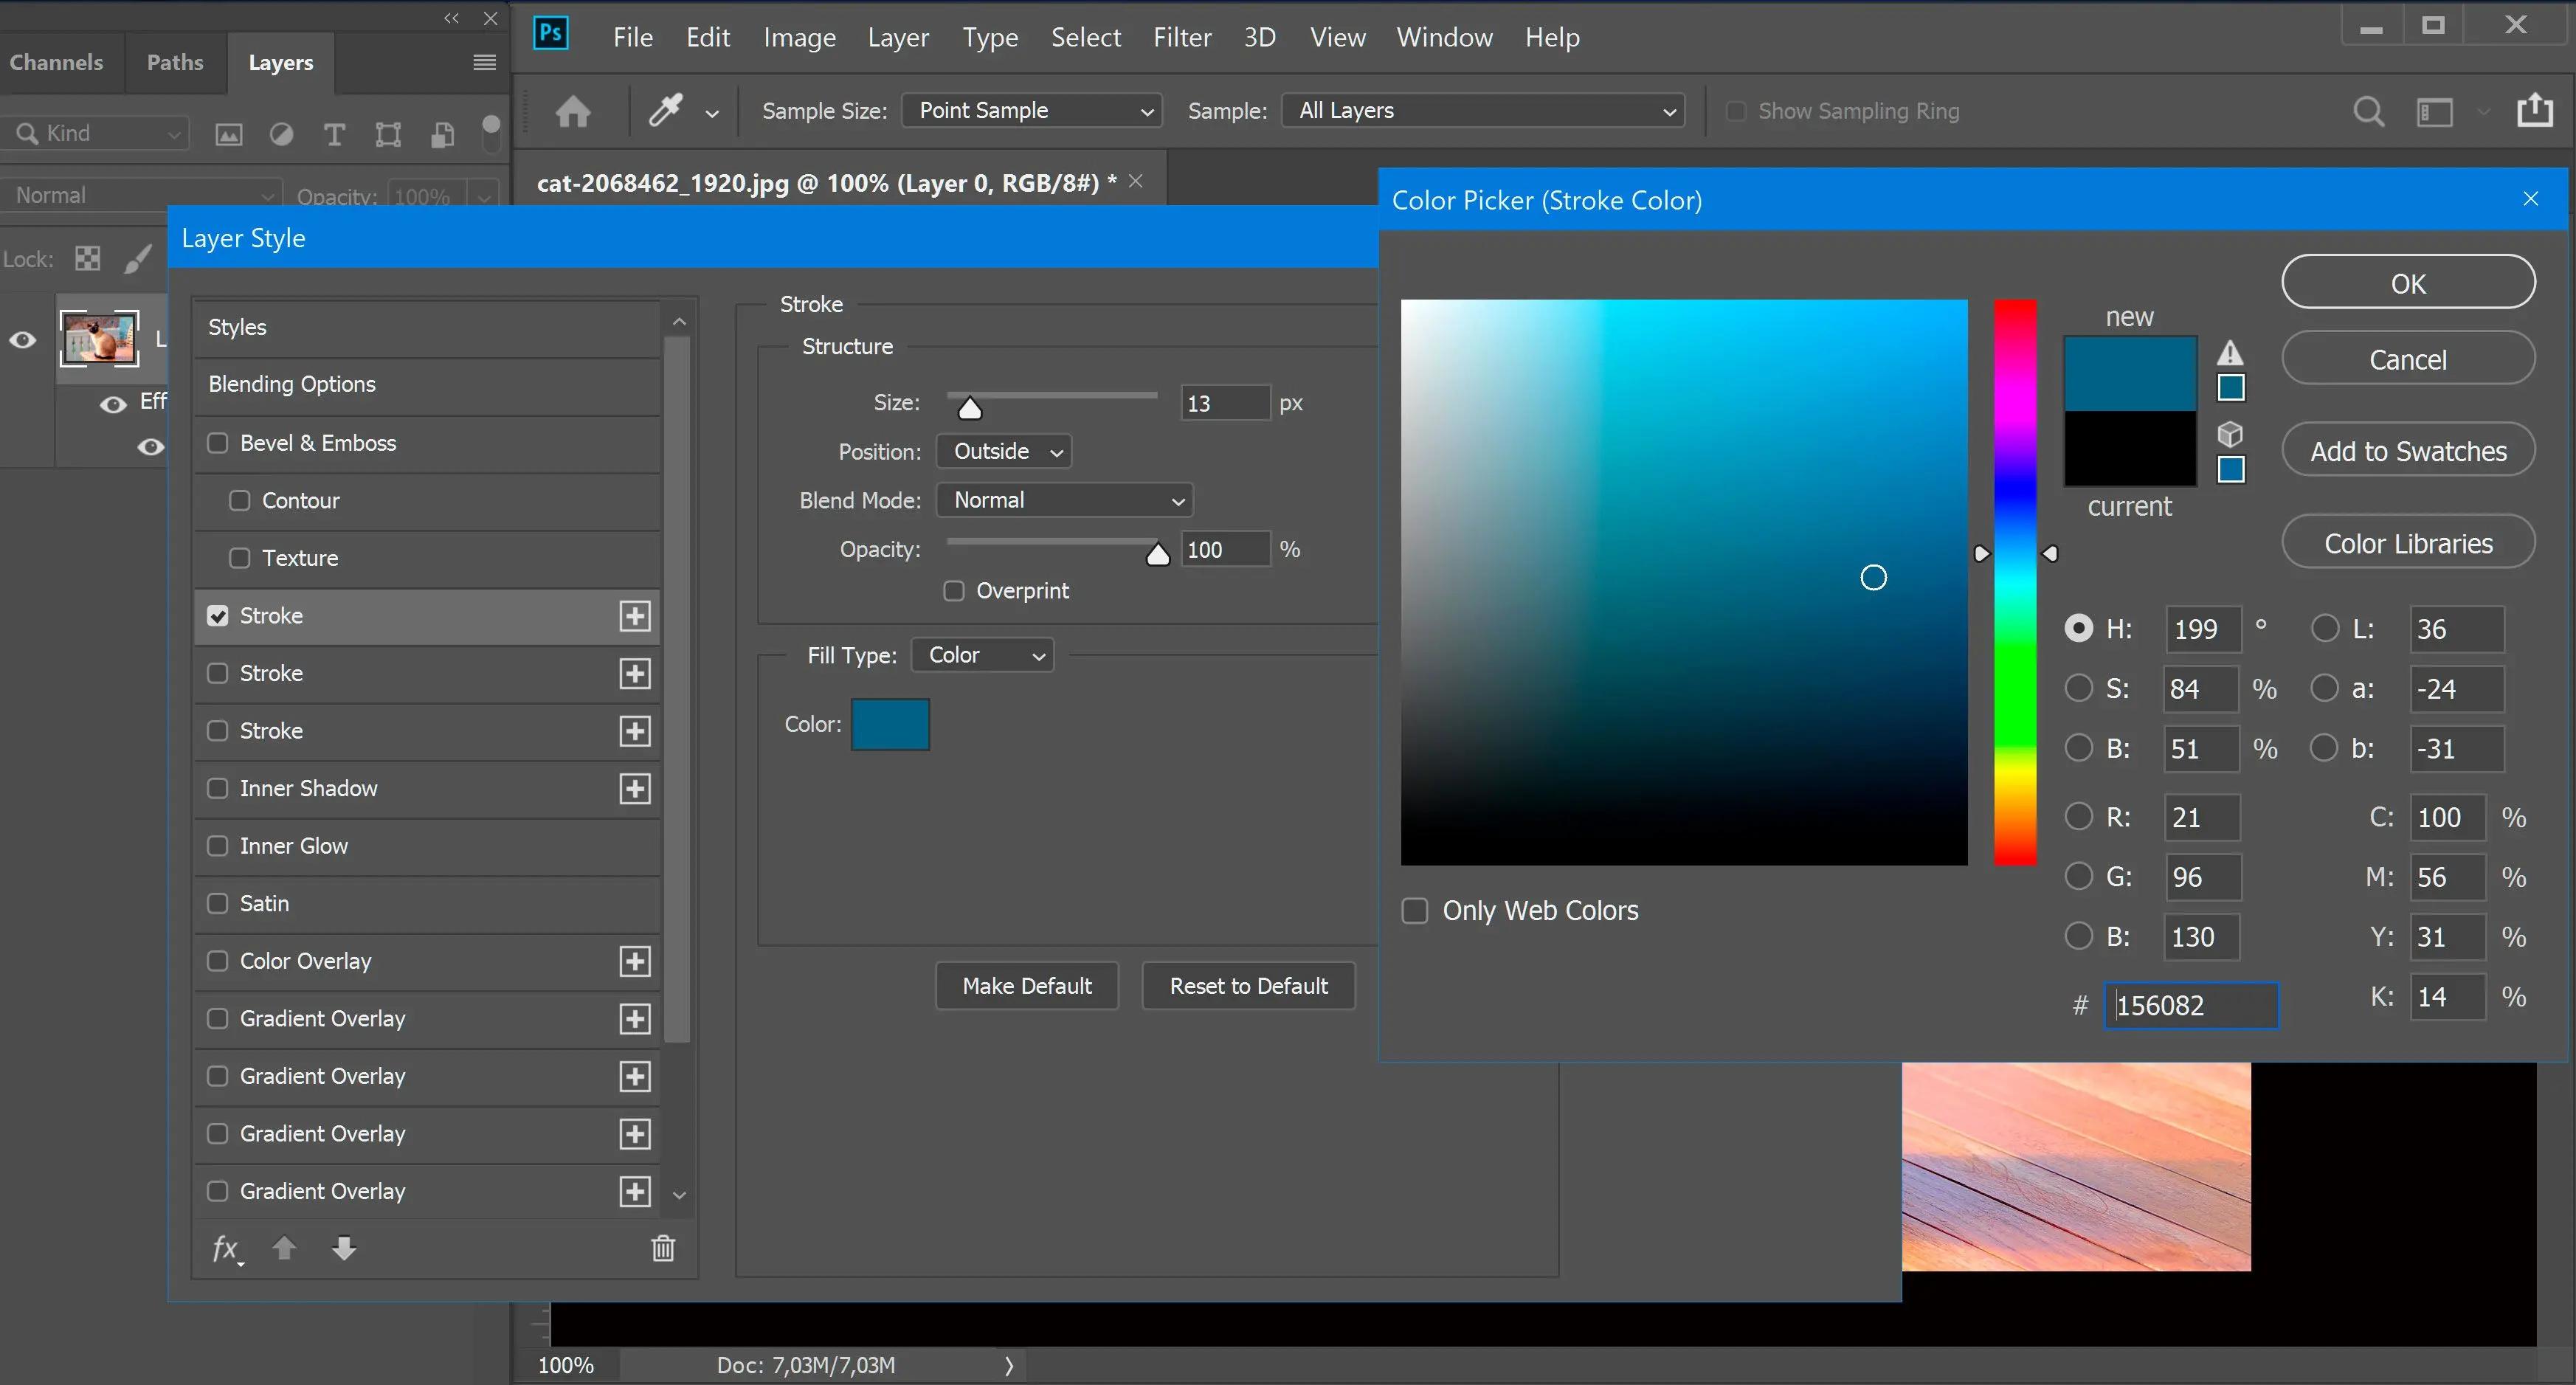This screenshot has width=2576, height=1385.
Task: Click the stroke color swatch
Action: click(x=888, y=723)
